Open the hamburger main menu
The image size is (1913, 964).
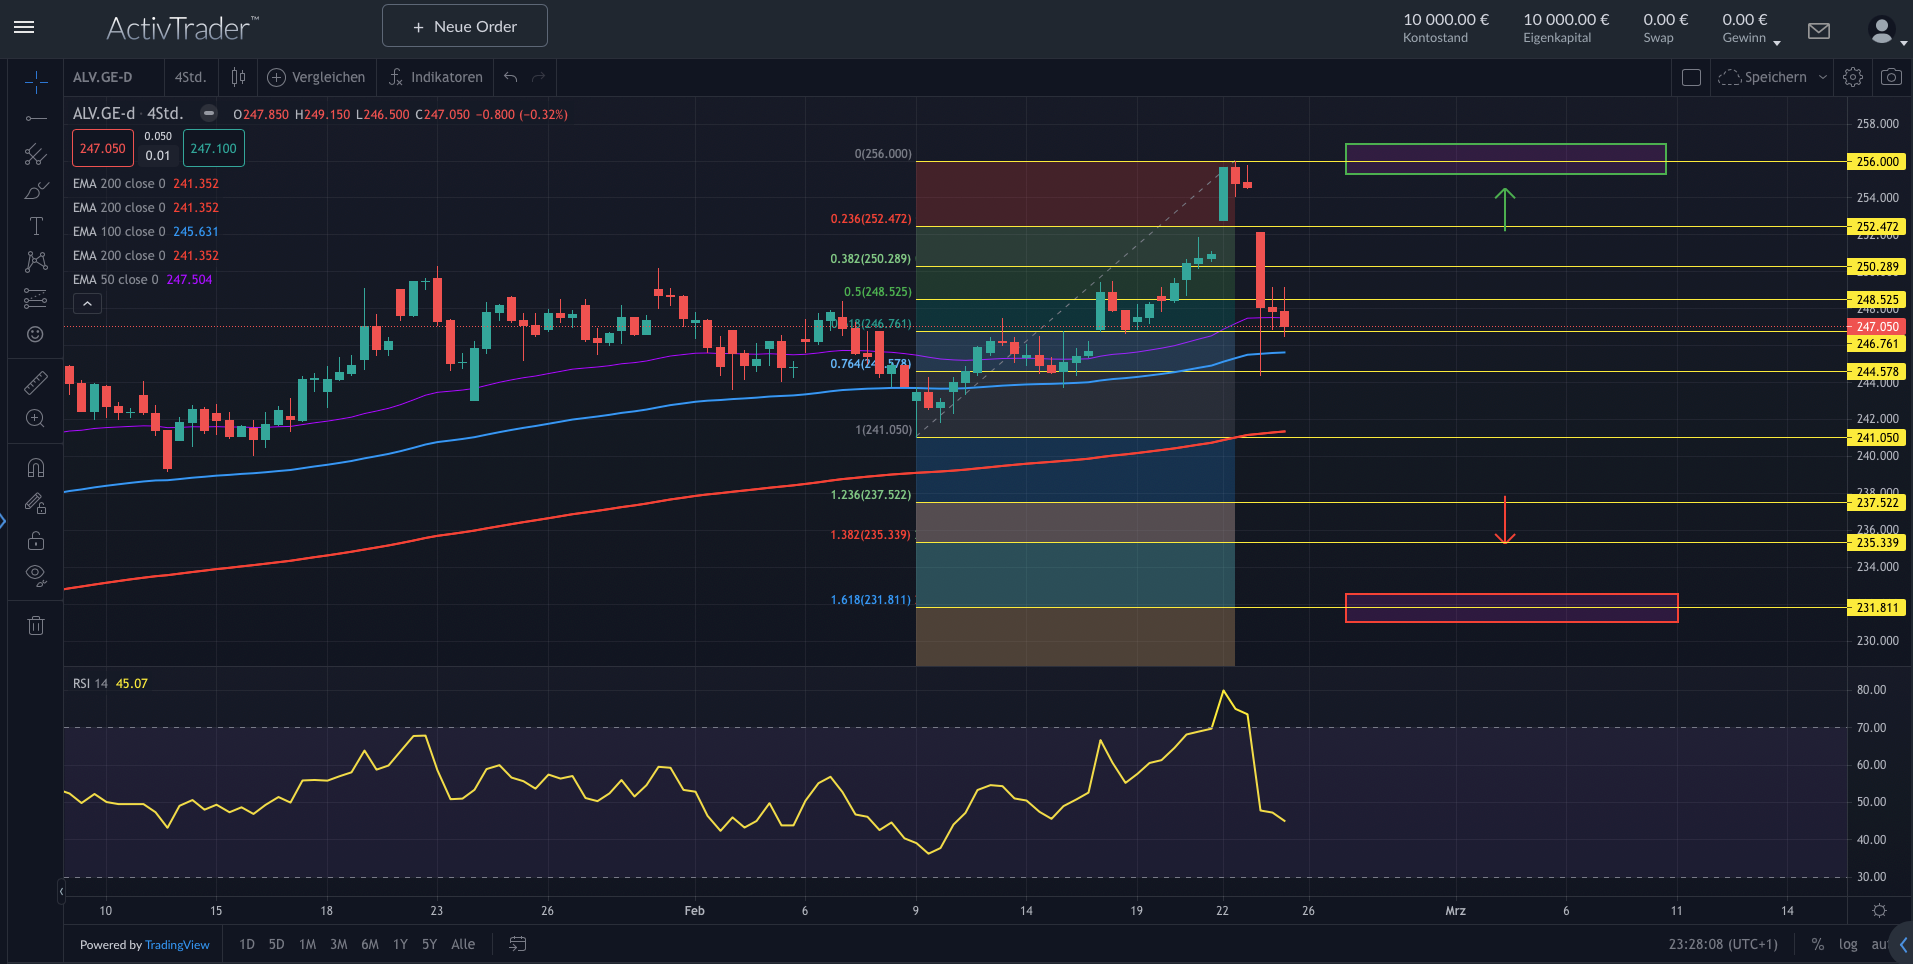coord(24,27)
